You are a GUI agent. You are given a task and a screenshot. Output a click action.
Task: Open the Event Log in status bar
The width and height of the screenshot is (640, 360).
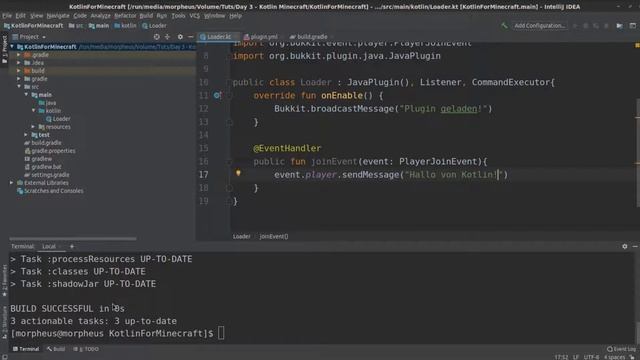tap(621, 349)
